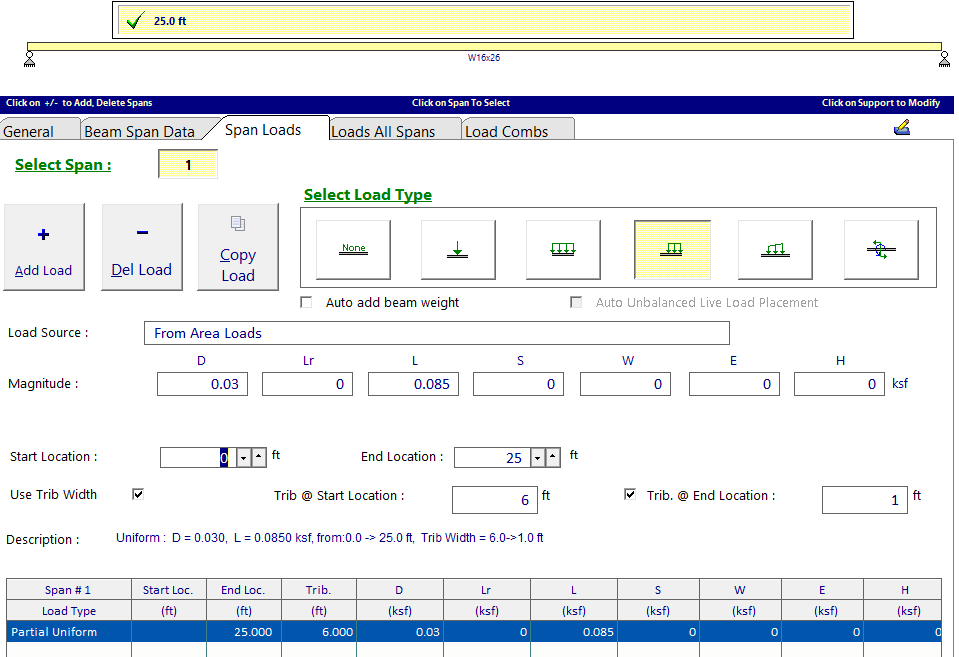Uncheck the Trib. @ End Location checkbox
Image resolution: width=959 pixels, height=657 pixels.
tap(630, 494)
